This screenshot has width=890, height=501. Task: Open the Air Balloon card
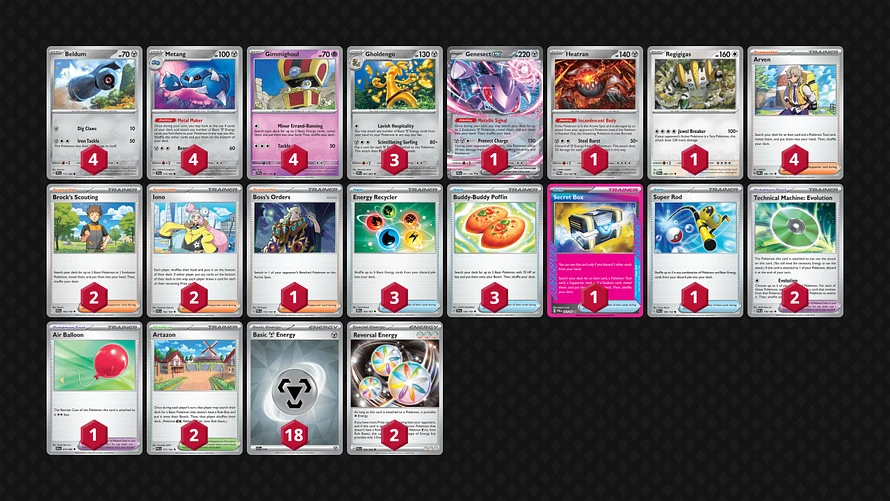[x=94, y=388]
